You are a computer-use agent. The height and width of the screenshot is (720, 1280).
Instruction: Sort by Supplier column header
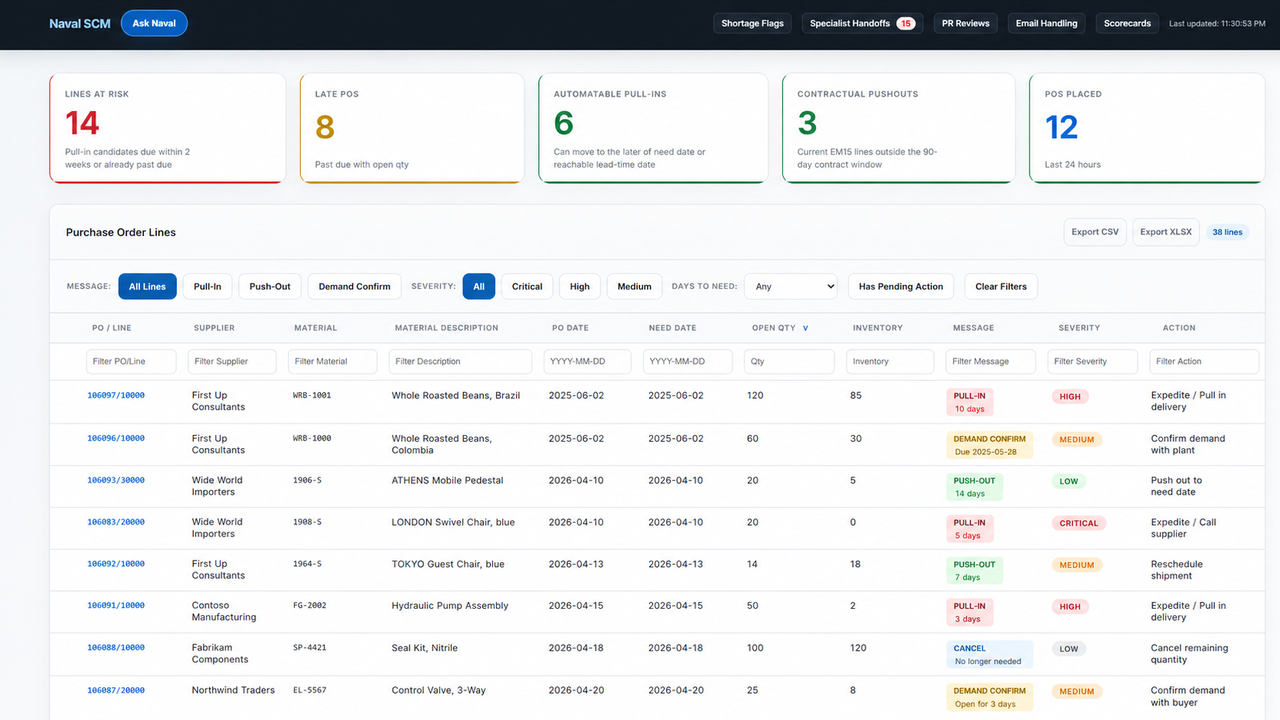[214, 328]
